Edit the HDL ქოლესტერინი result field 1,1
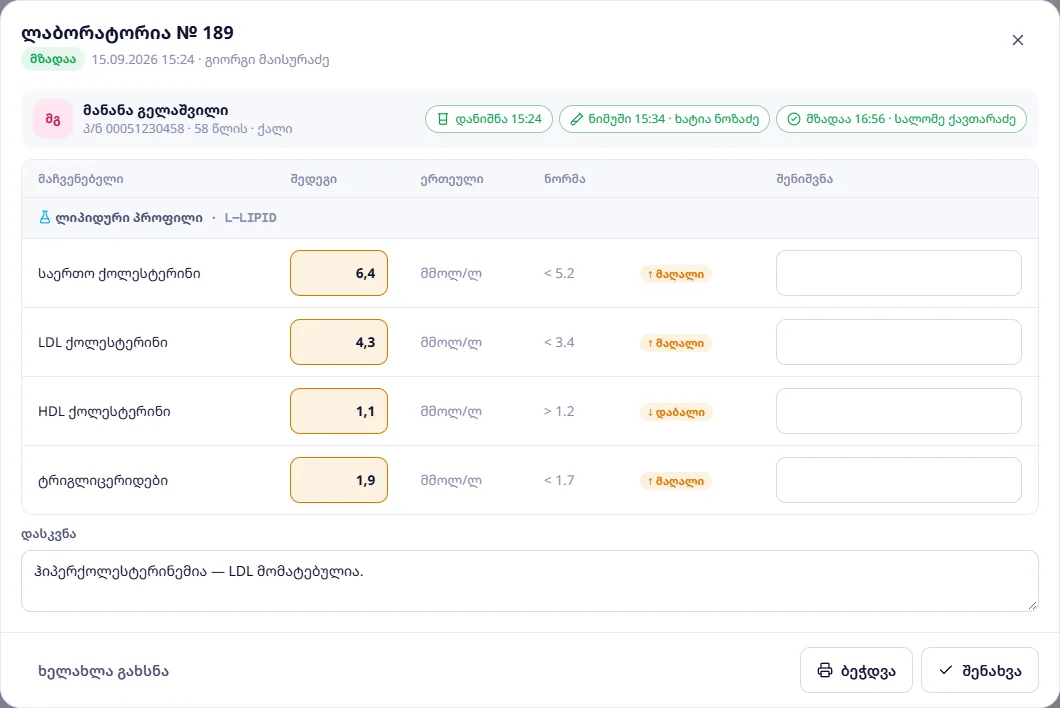 coord(339,411)
